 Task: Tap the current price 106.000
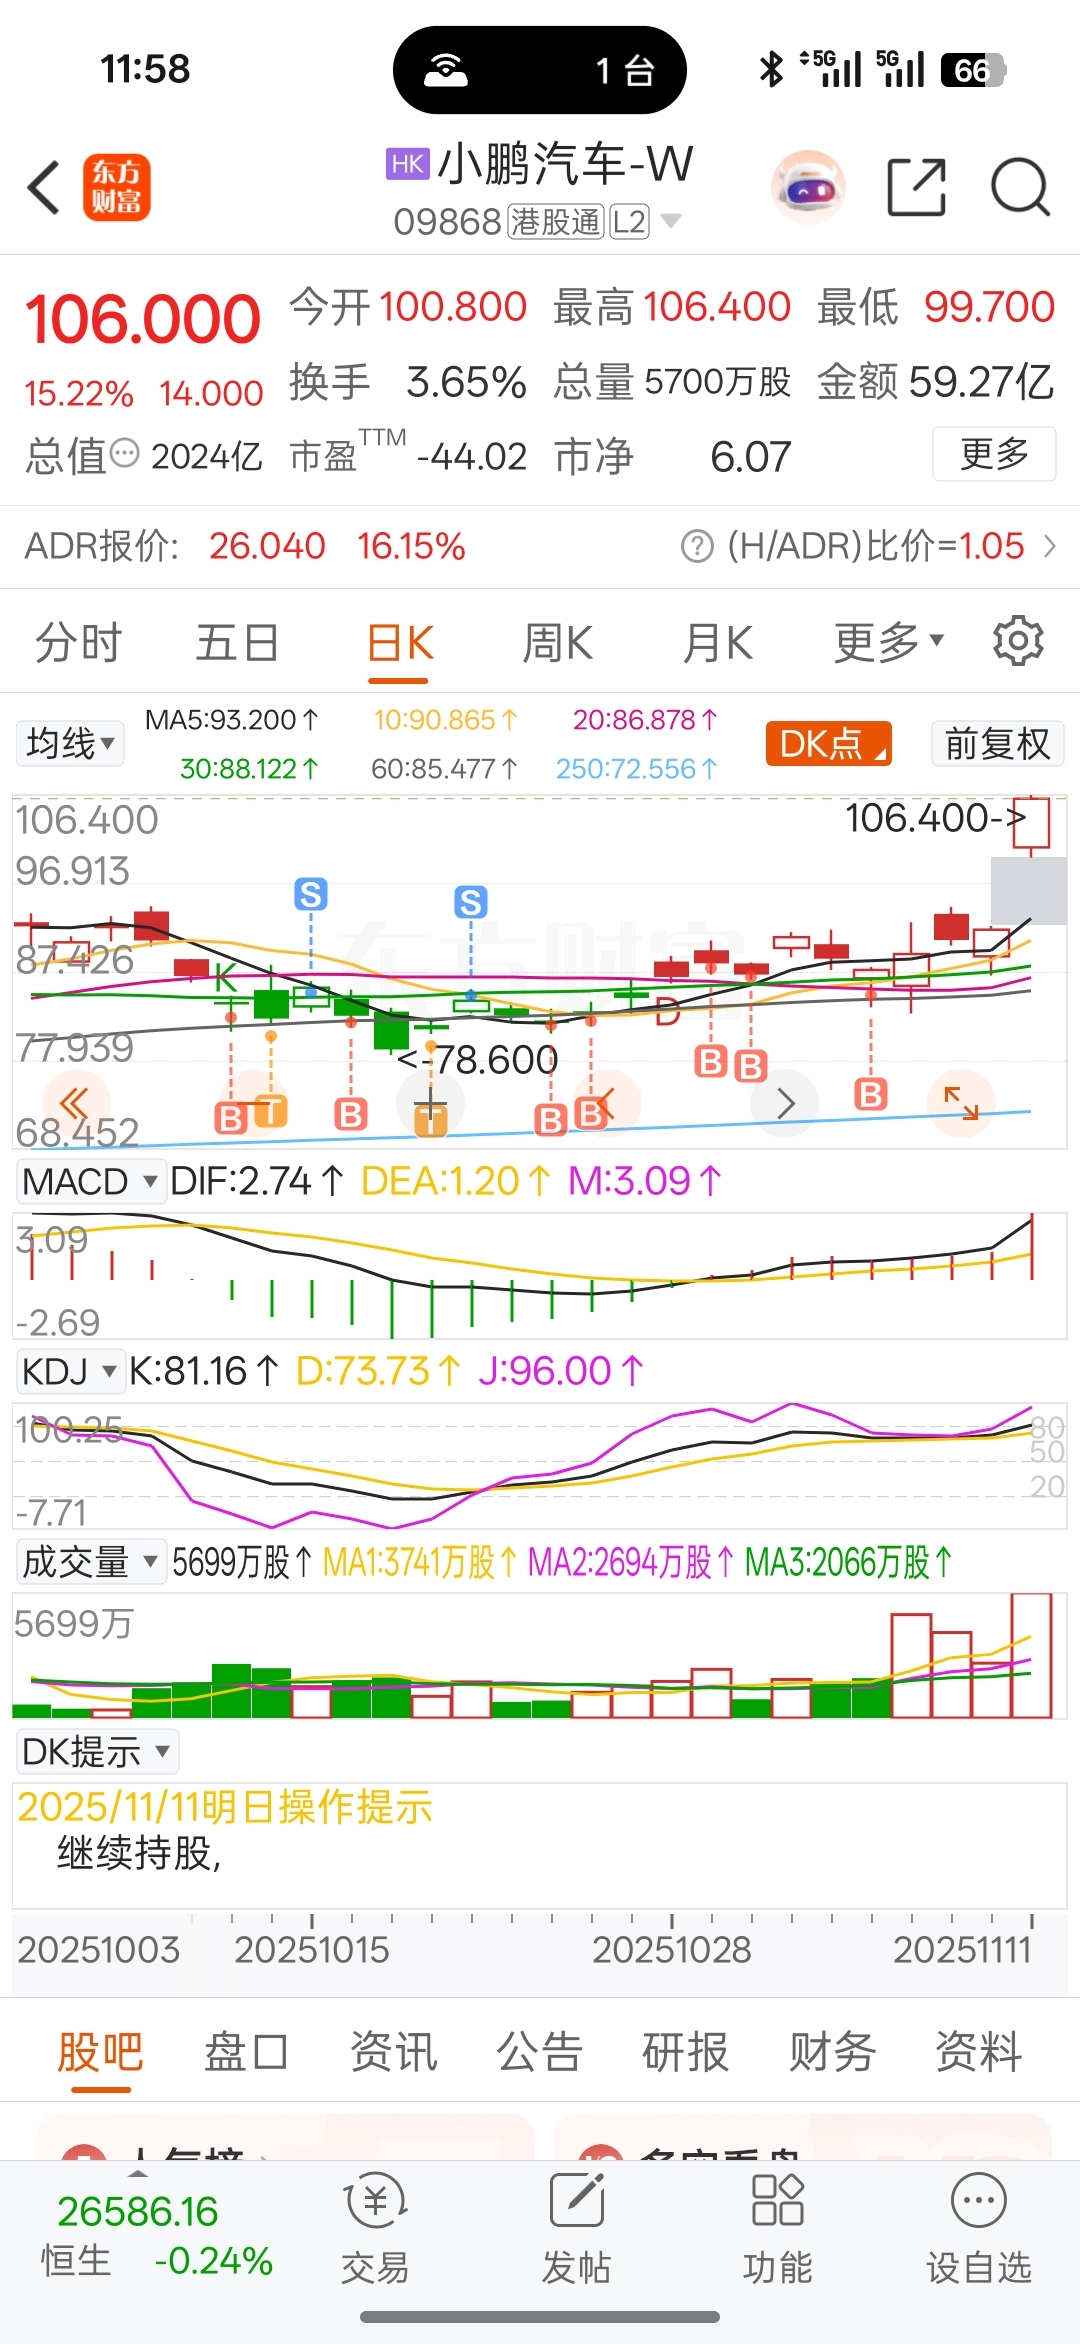point(143,319)
